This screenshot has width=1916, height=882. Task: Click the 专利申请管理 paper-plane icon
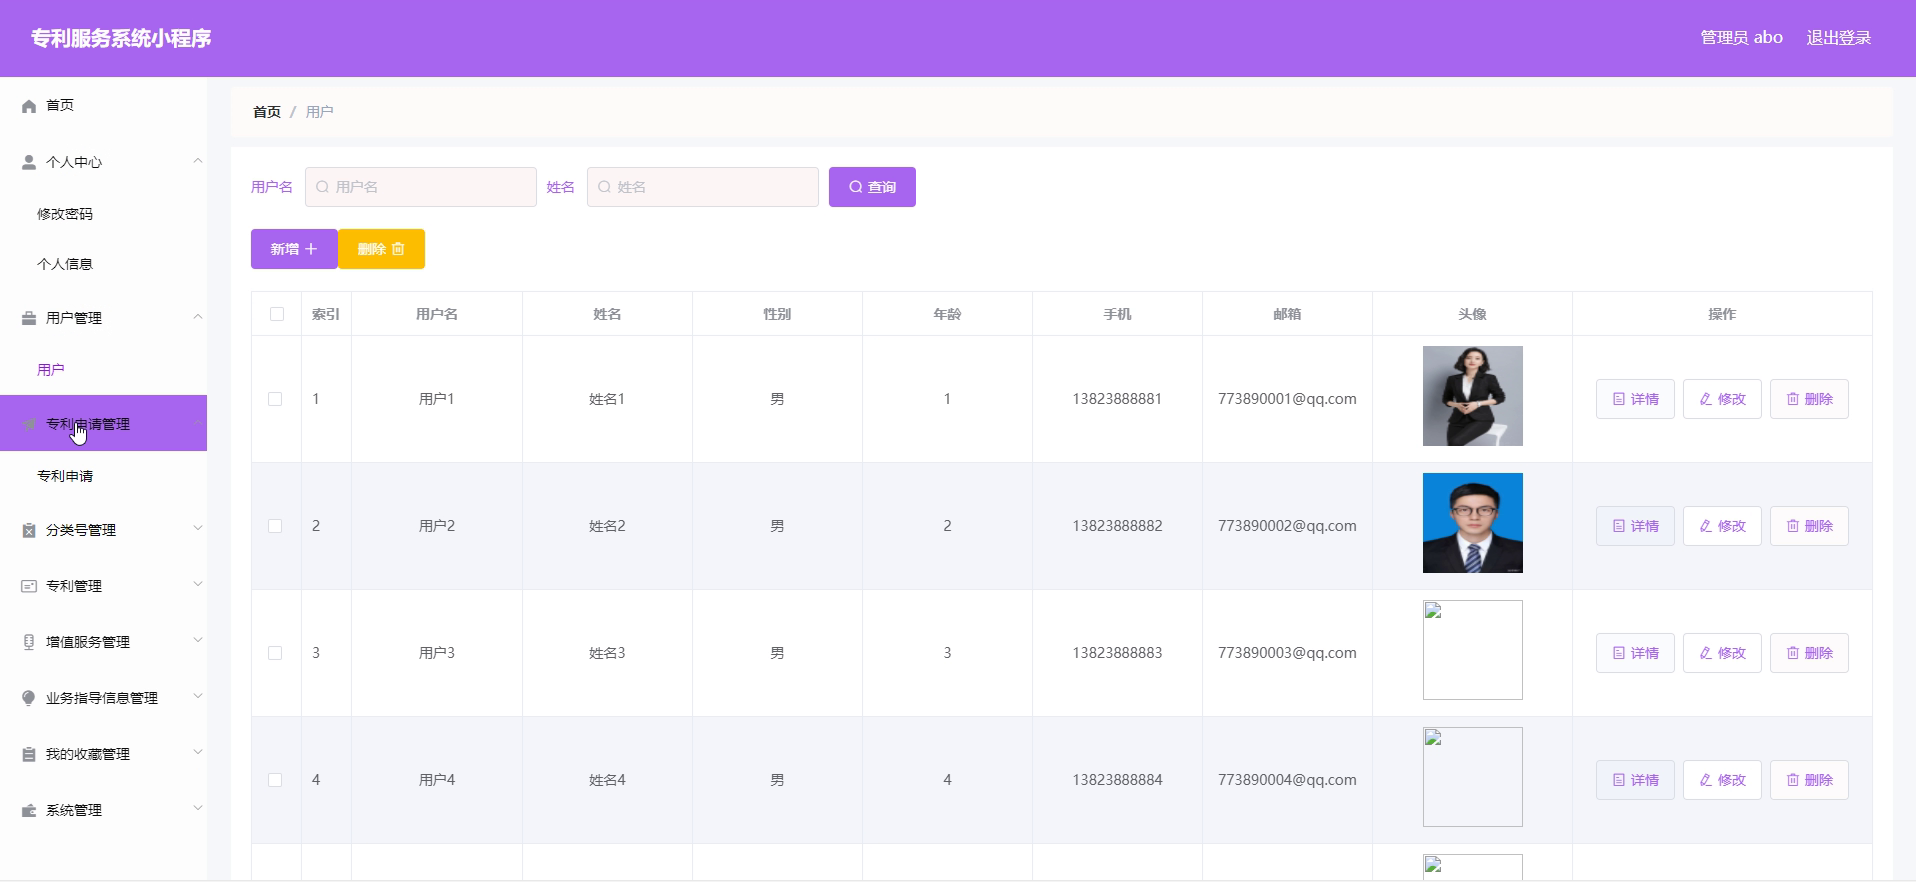click(x=29, y=424)
